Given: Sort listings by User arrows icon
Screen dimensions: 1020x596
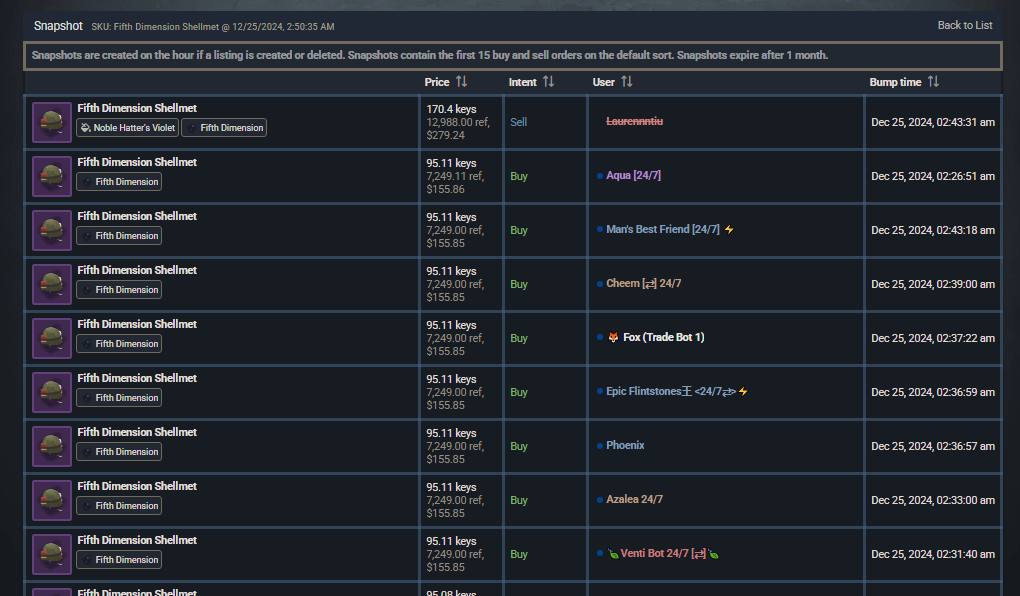Looking at the screenshot, I should coord(626,81).
